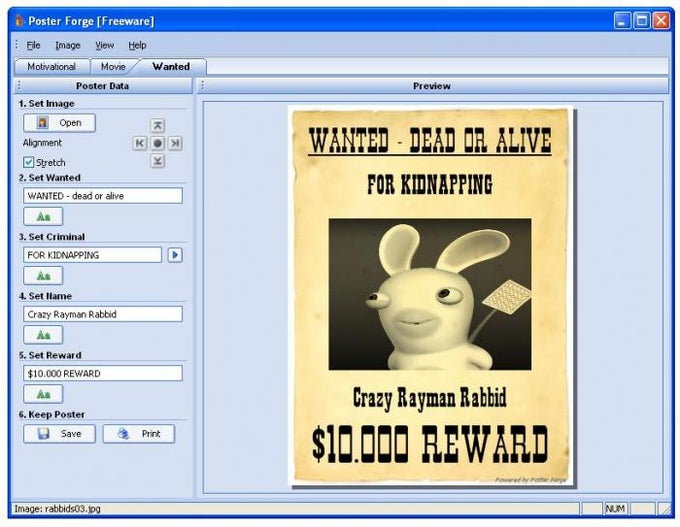Edit the Crazy Rayman Rabbid name field
This screenshot has height=527, width=680.
coord(103,314)
